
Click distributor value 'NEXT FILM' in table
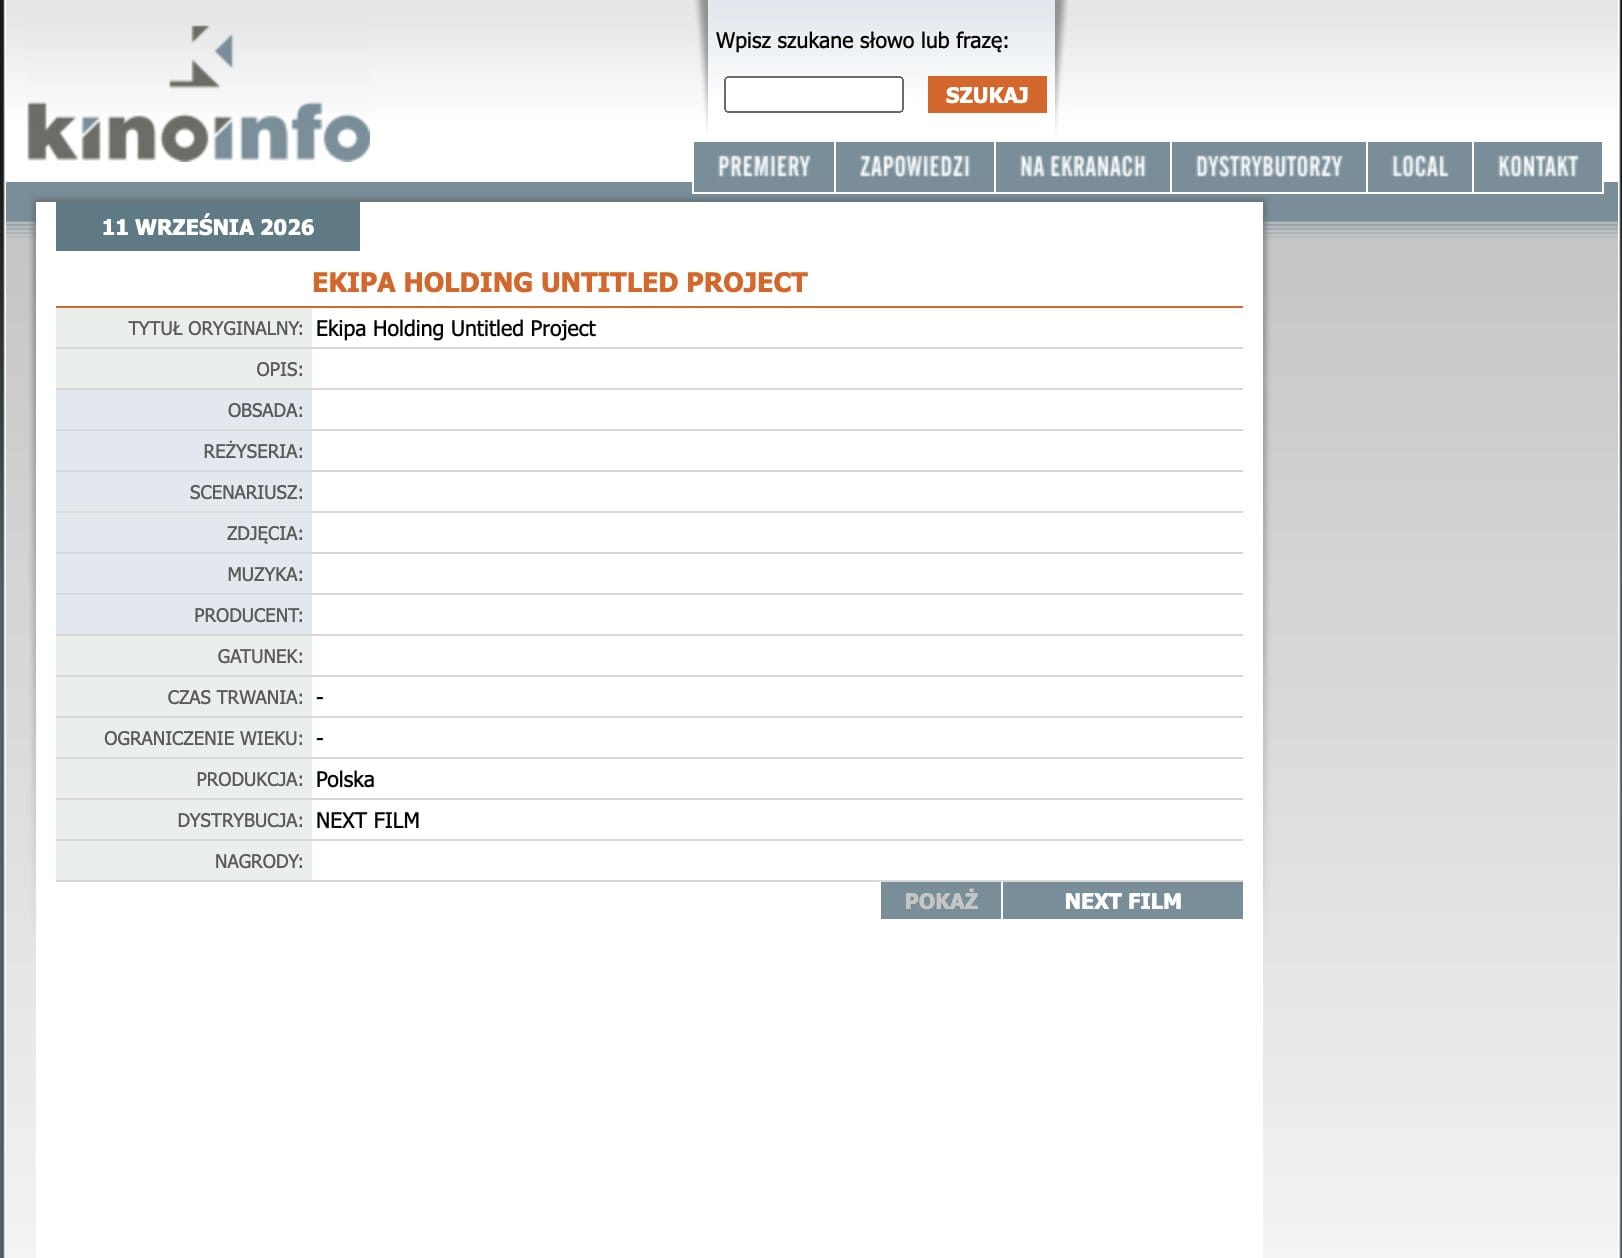(x=368, y=821)
